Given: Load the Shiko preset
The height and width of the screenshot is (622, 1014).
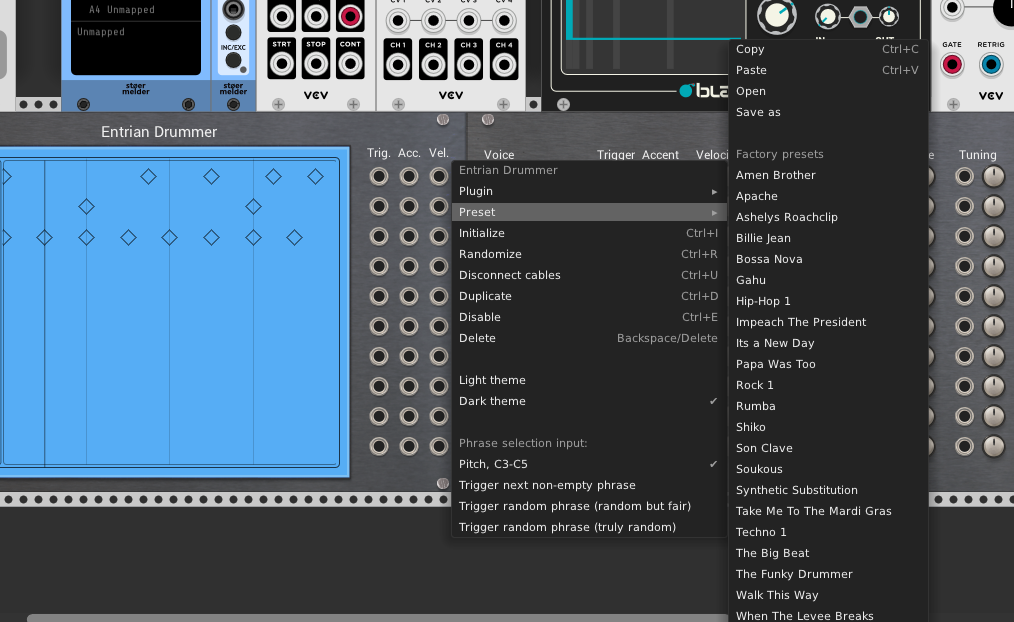Looking at the screenshot, I should point(828,427).
